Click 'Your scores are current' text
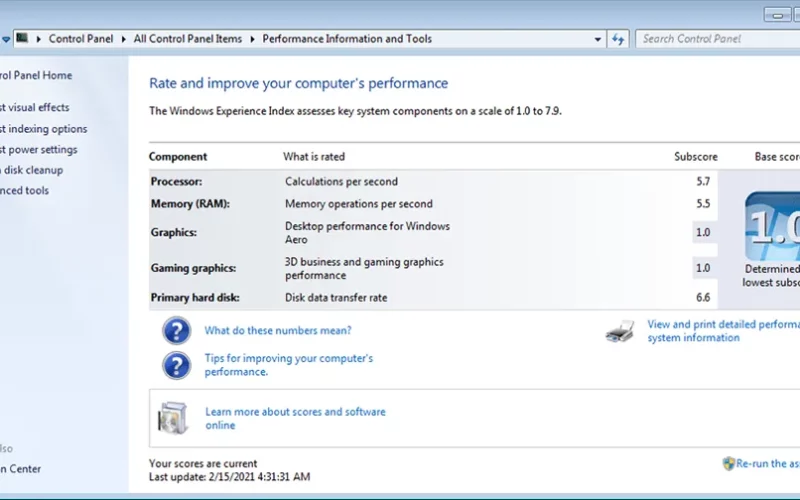800x500 pixels. pos(203,463)
